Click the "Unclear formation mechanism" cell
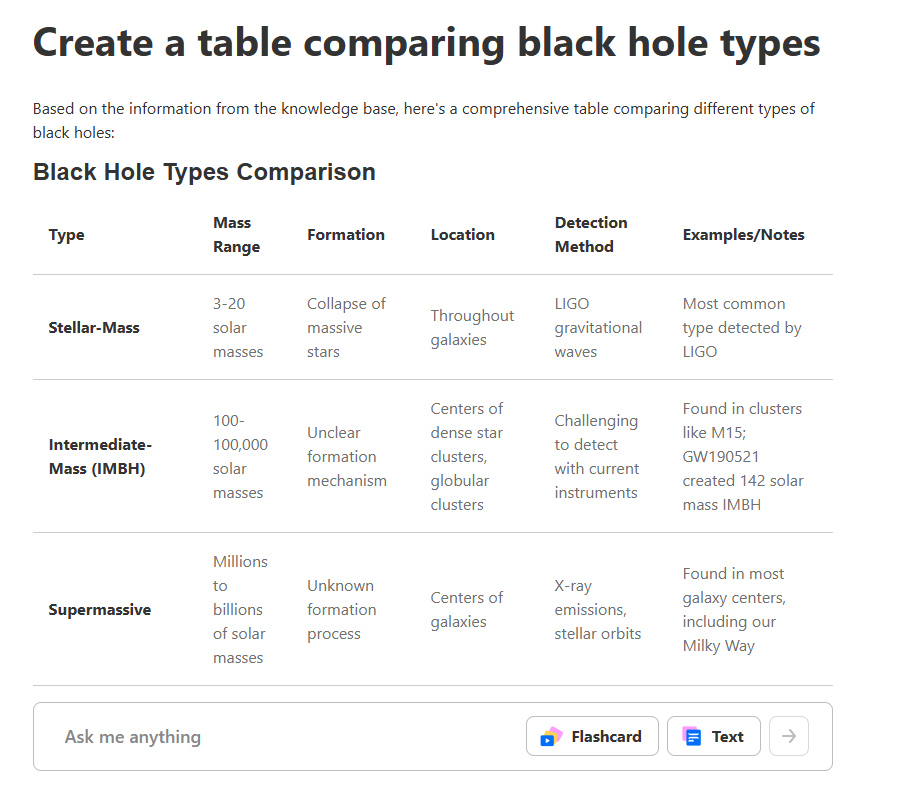This screenshot has height=789, width=900. pos(346,457)
